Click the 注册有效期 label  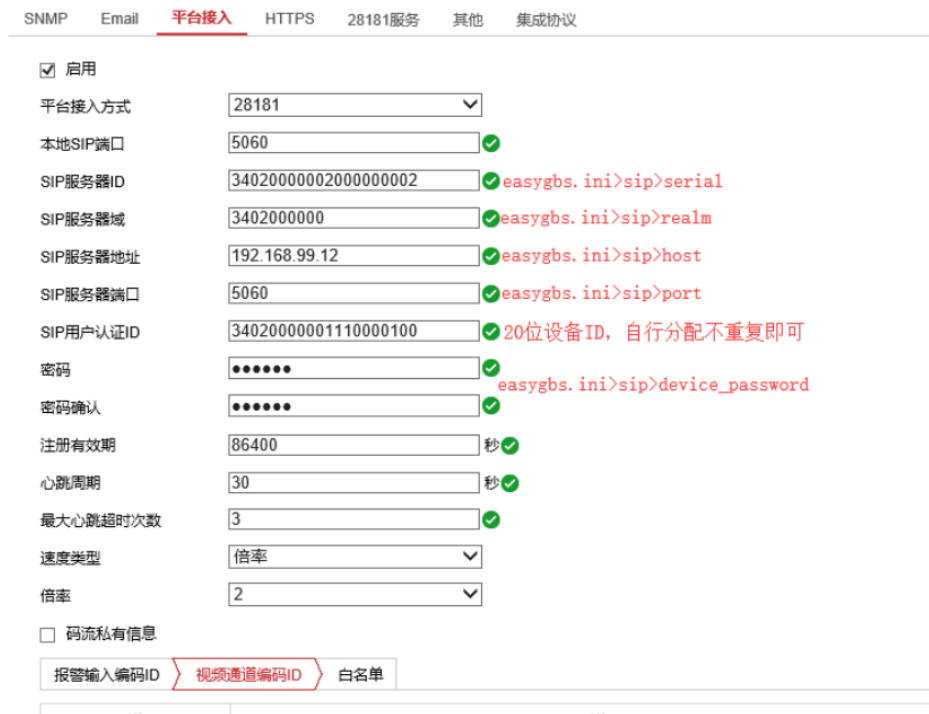point(78,446)
